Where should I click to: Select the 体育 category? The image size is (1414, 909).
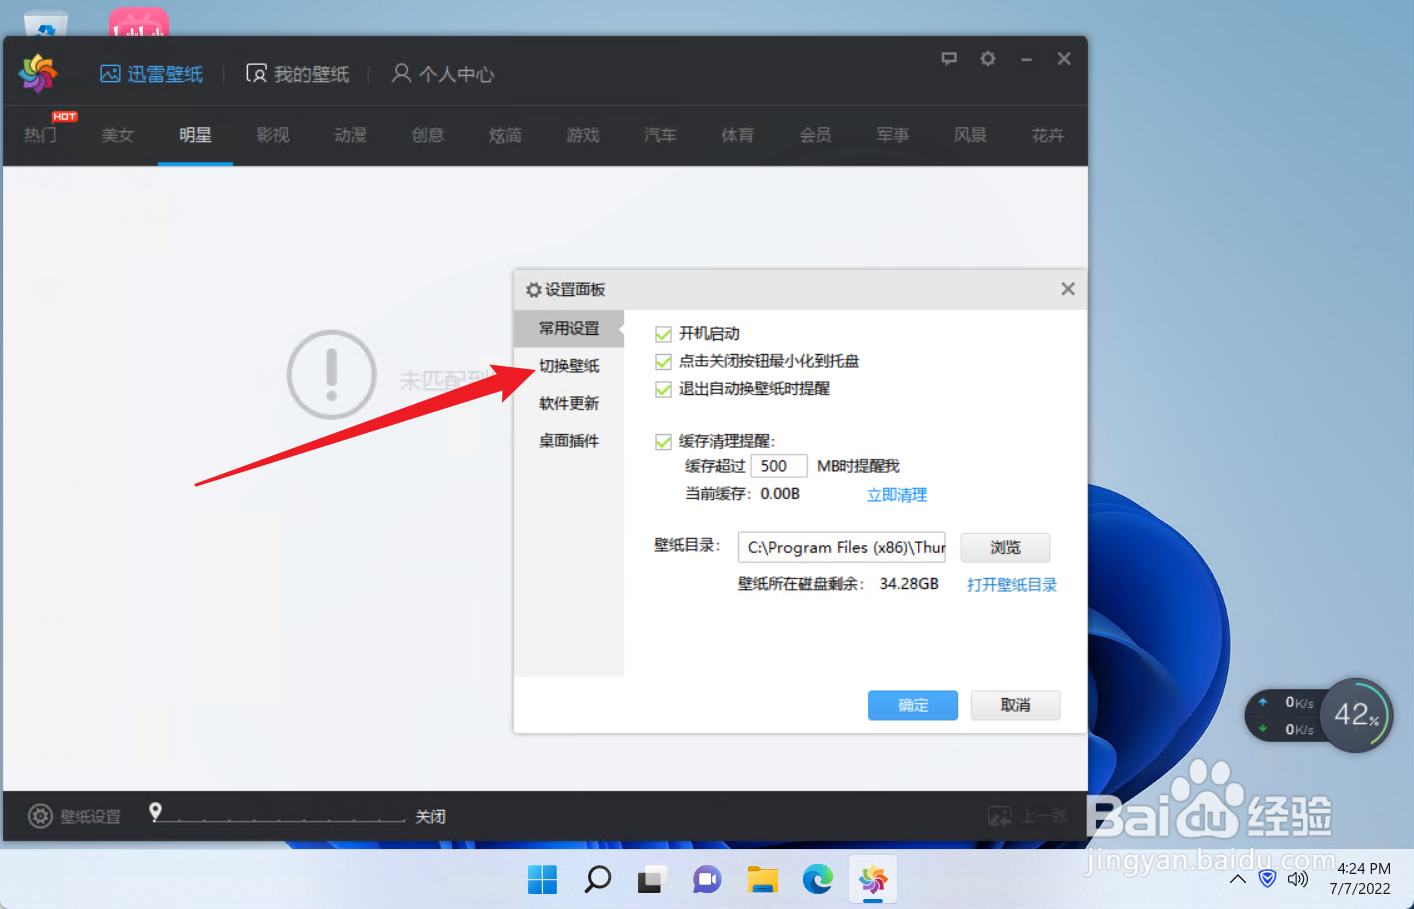(738, 134)
